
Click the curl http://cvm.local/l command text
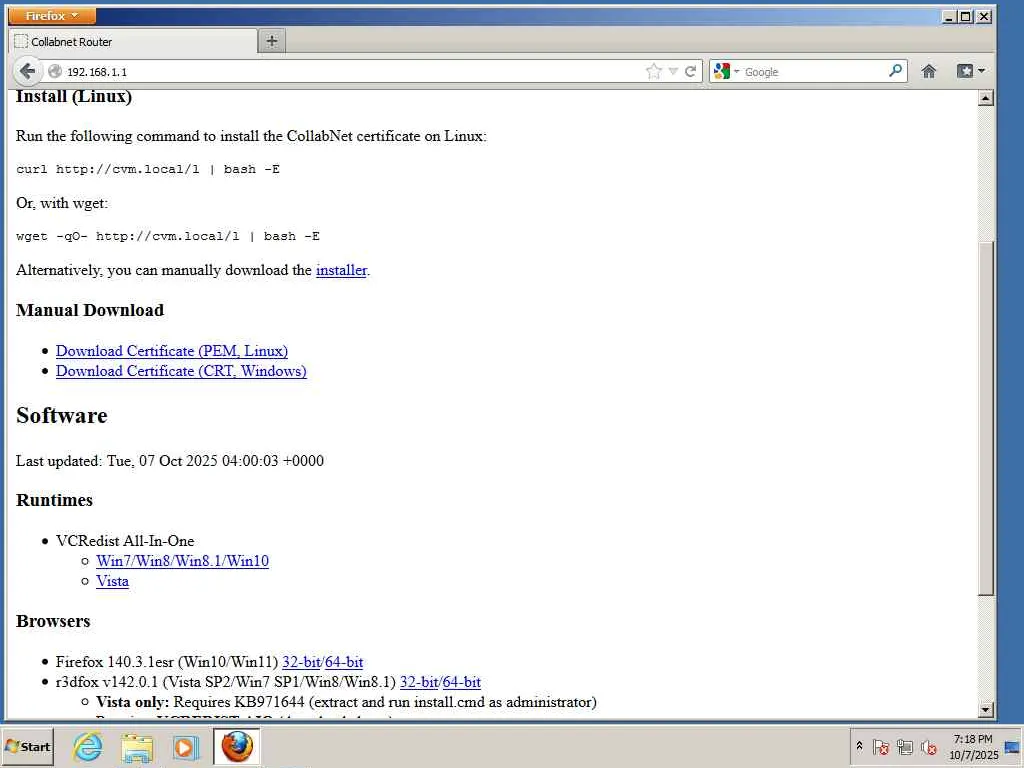click(x=148, y=169)
